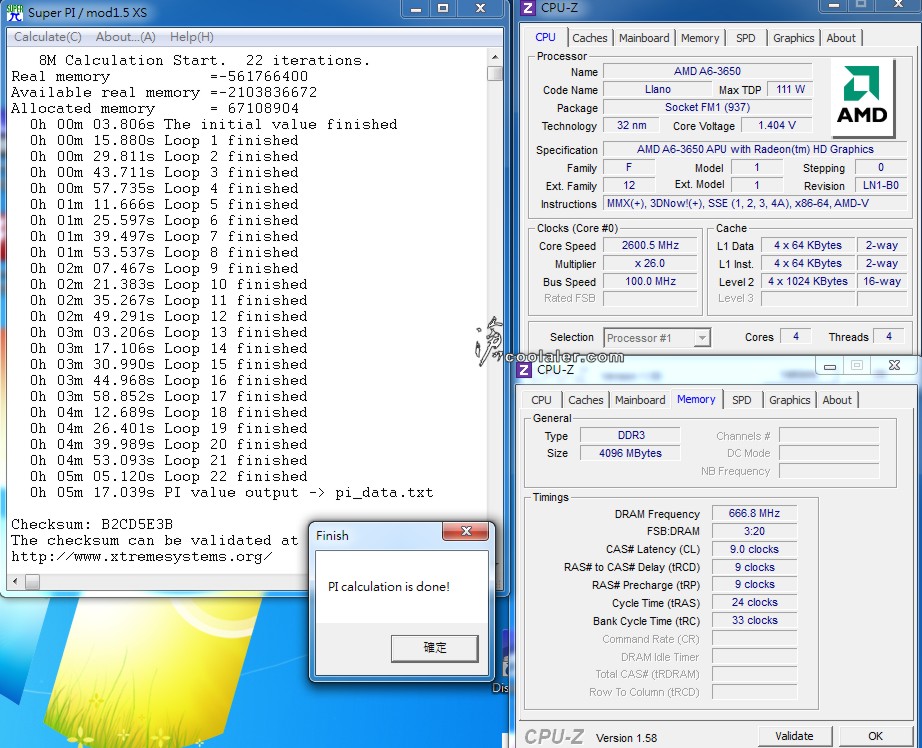Viewport: 922px width, 748px height.
Task: Click the 'Llano' Code Name value
Action: (x=657, y=89)
